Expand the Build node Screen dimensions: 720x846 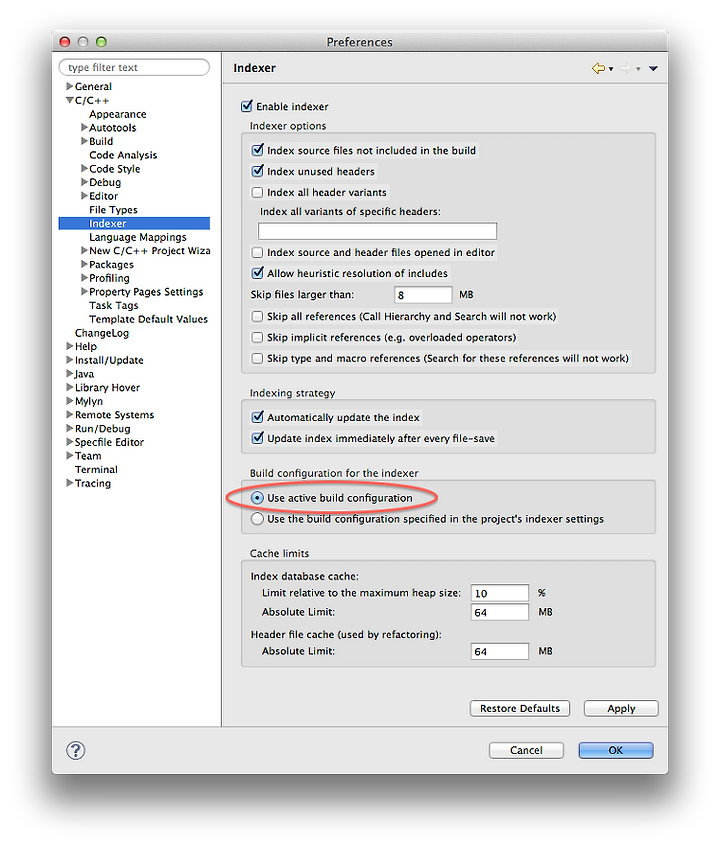point(84,141)
